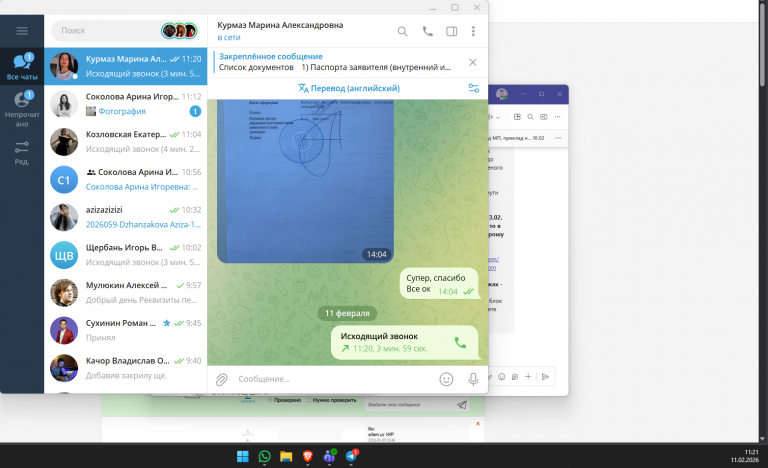Viewport: 768px width, 468px height.
Task: Select the active Курмаз Марина chat row
Action: pos(126,66)
